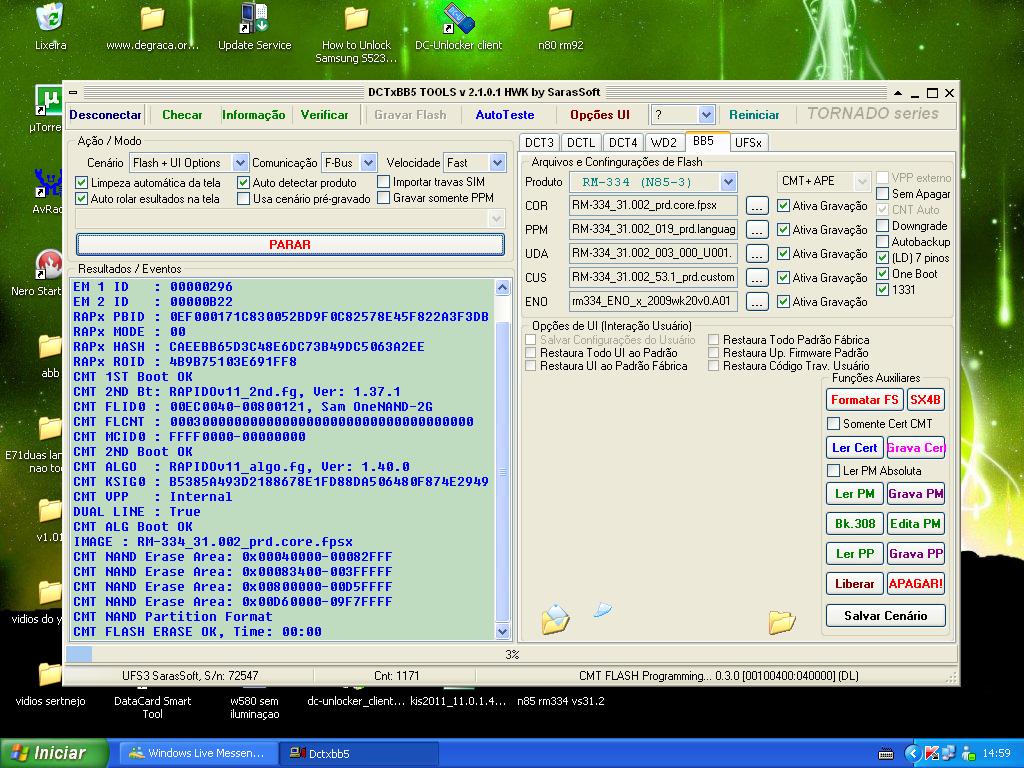This screenshot has width=1024, height=768.
Task: Switch to DCT3 tab
Action: [x=539, y=142]
